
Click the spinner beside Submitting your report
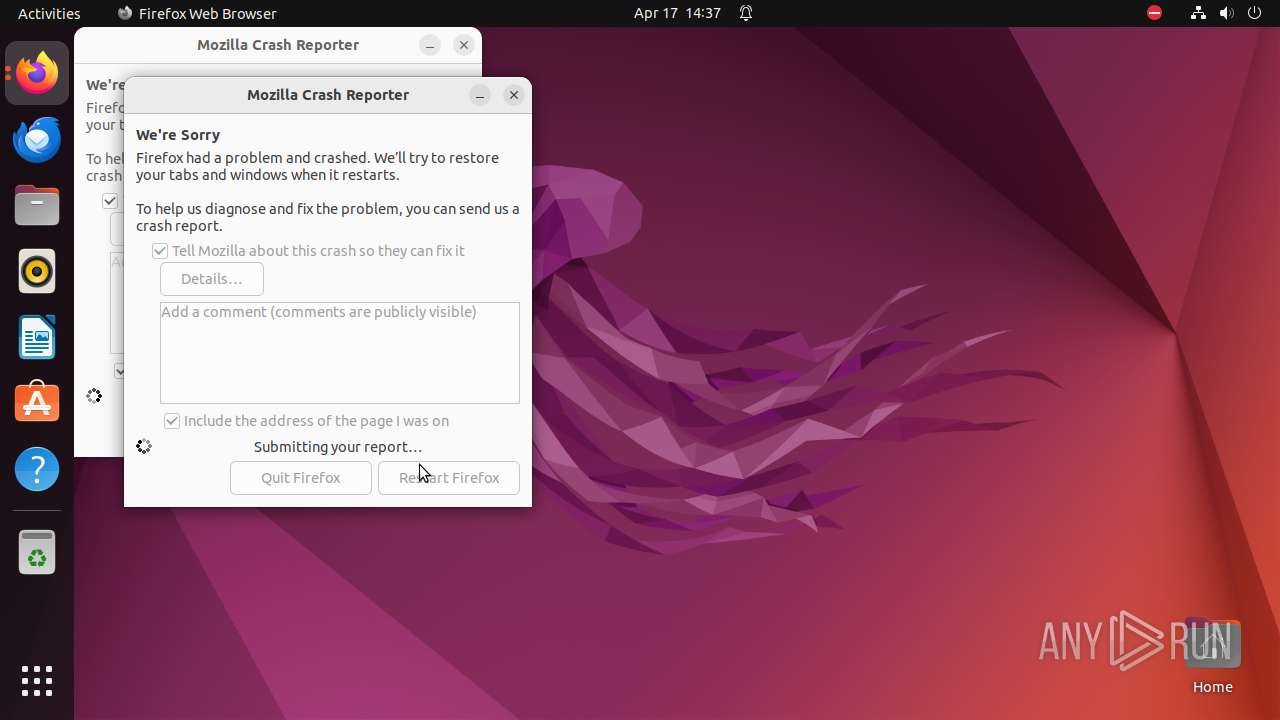click(x=144, y=446)
